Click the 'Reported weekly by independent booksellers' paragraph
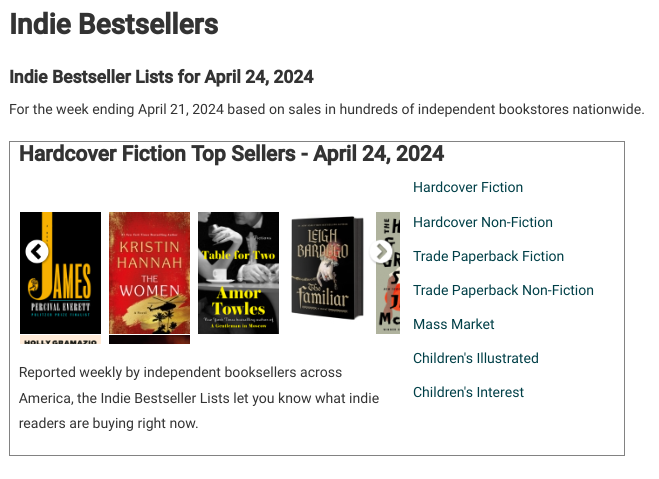Viewport: 659px width, 479px height. [x=180, y=398]
